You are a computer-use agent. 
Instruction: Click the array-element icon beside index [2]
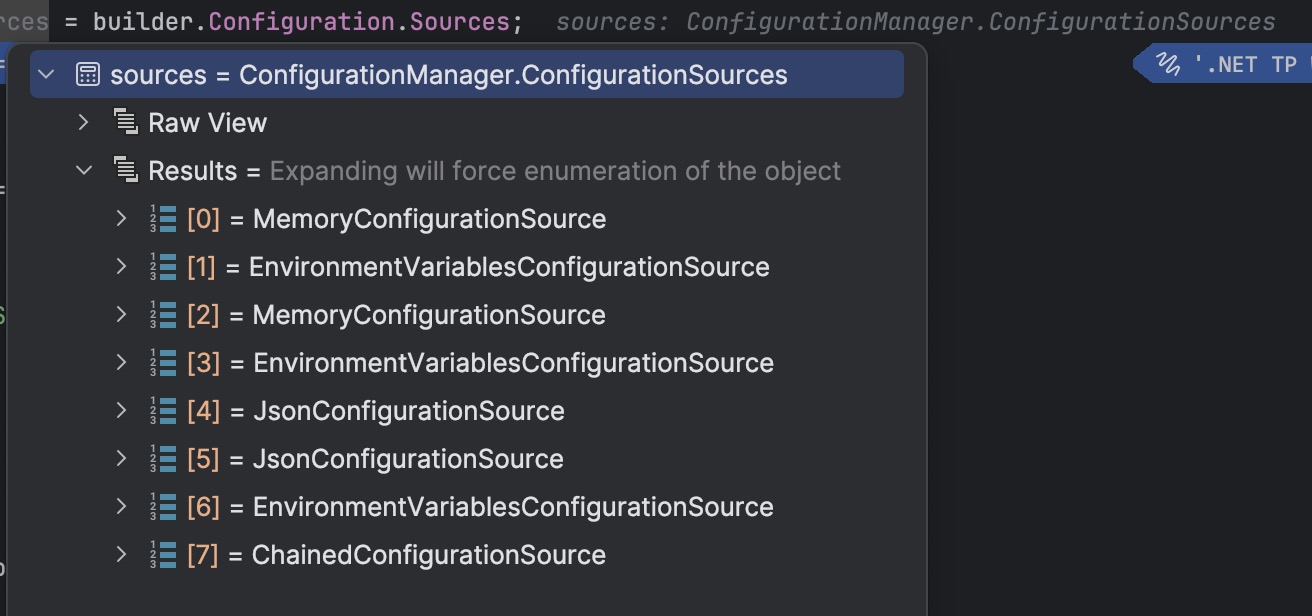coord(163,315)
